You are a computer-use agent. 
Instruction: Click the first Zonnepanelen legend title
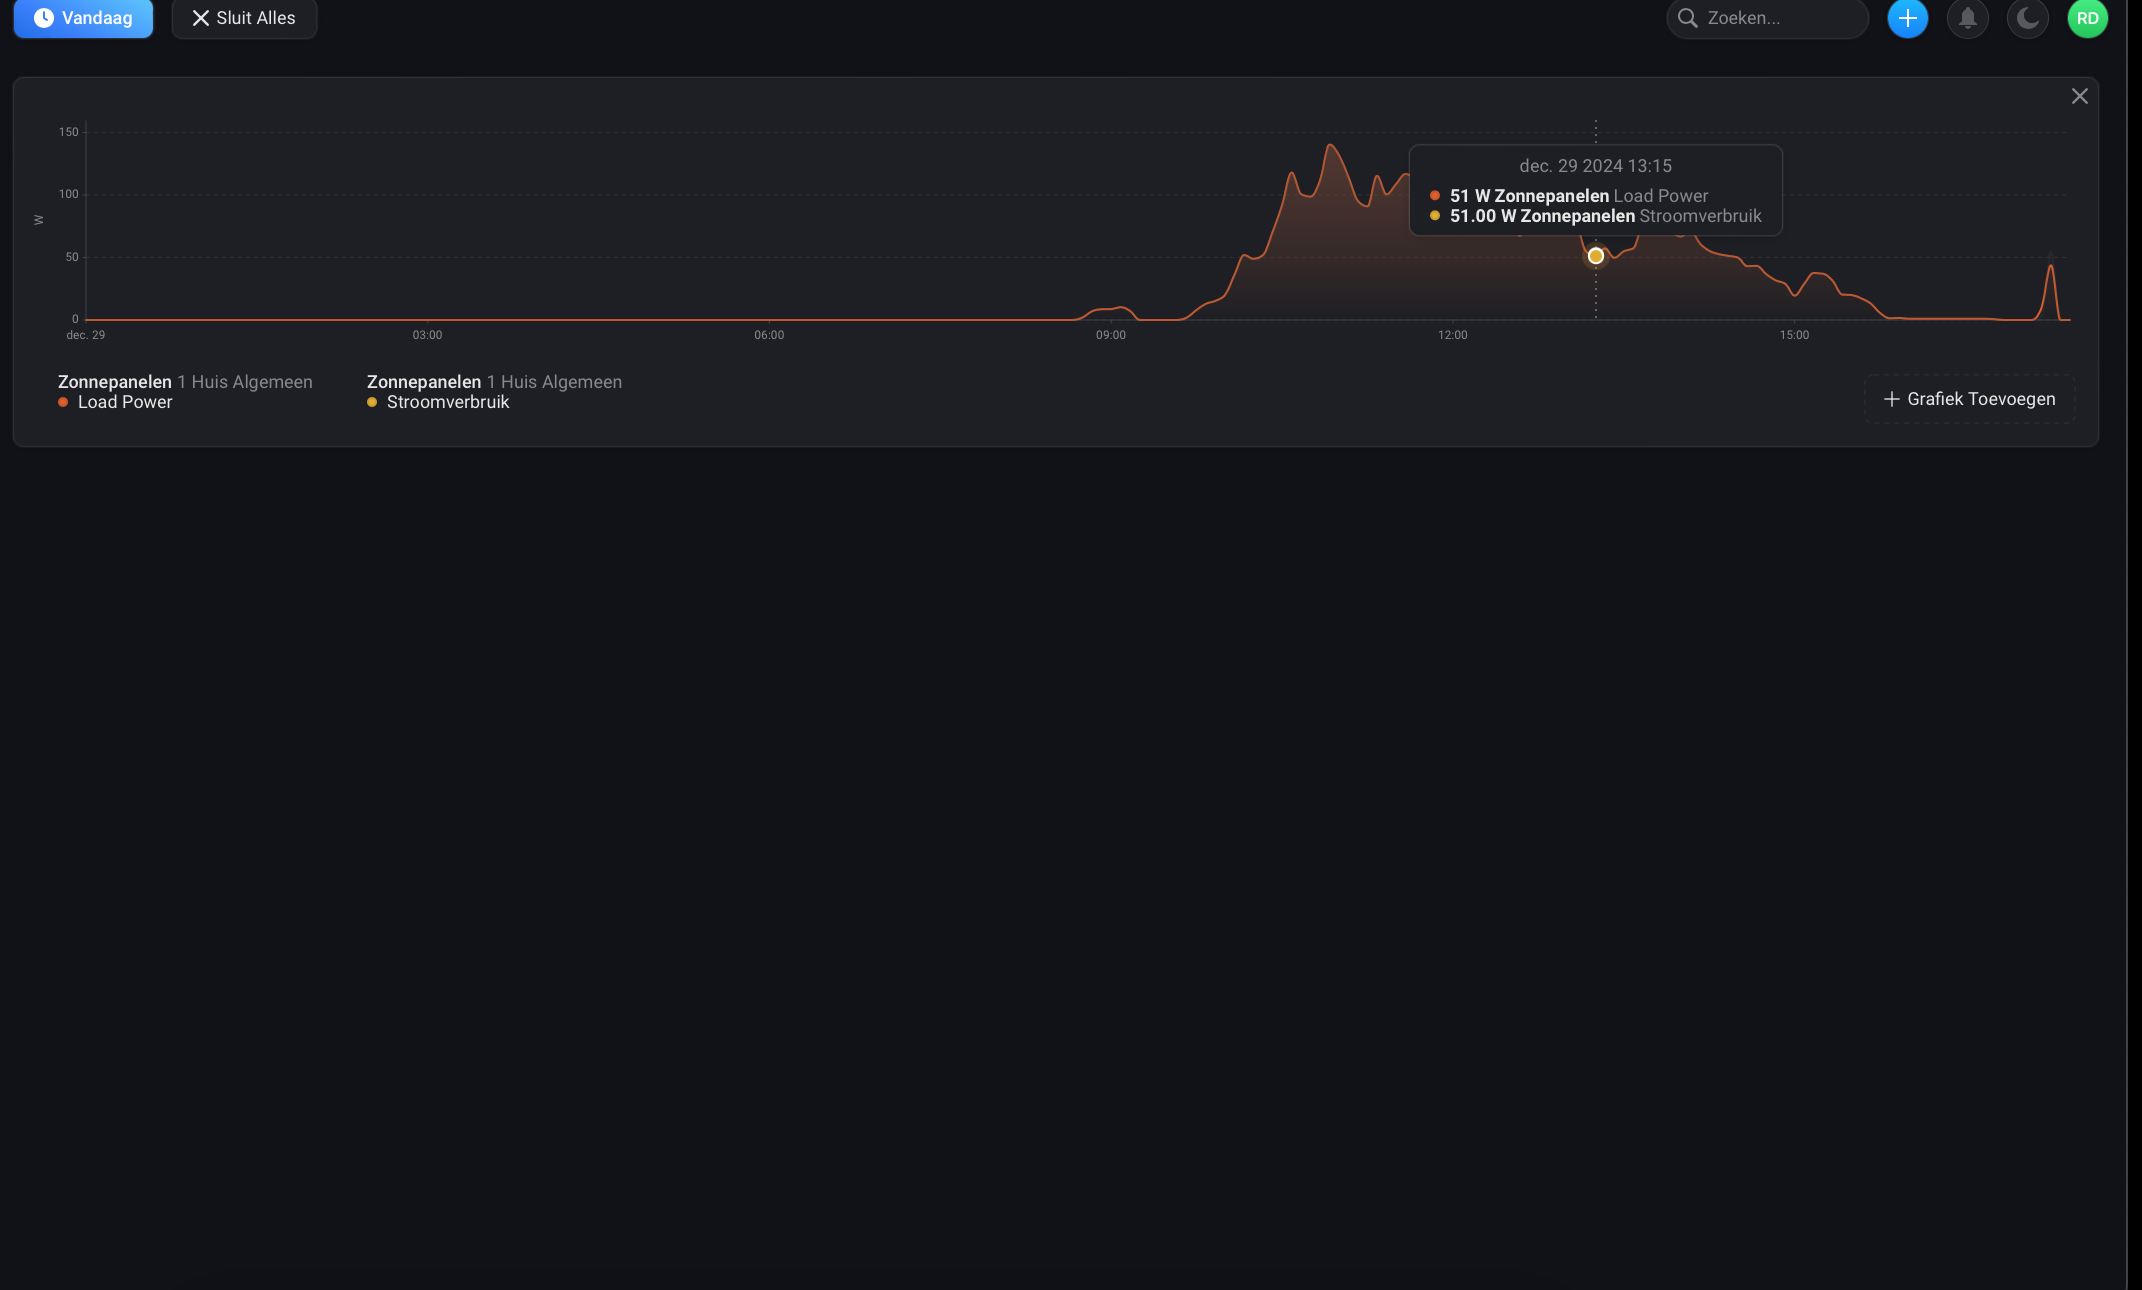(x=115, y=382)
